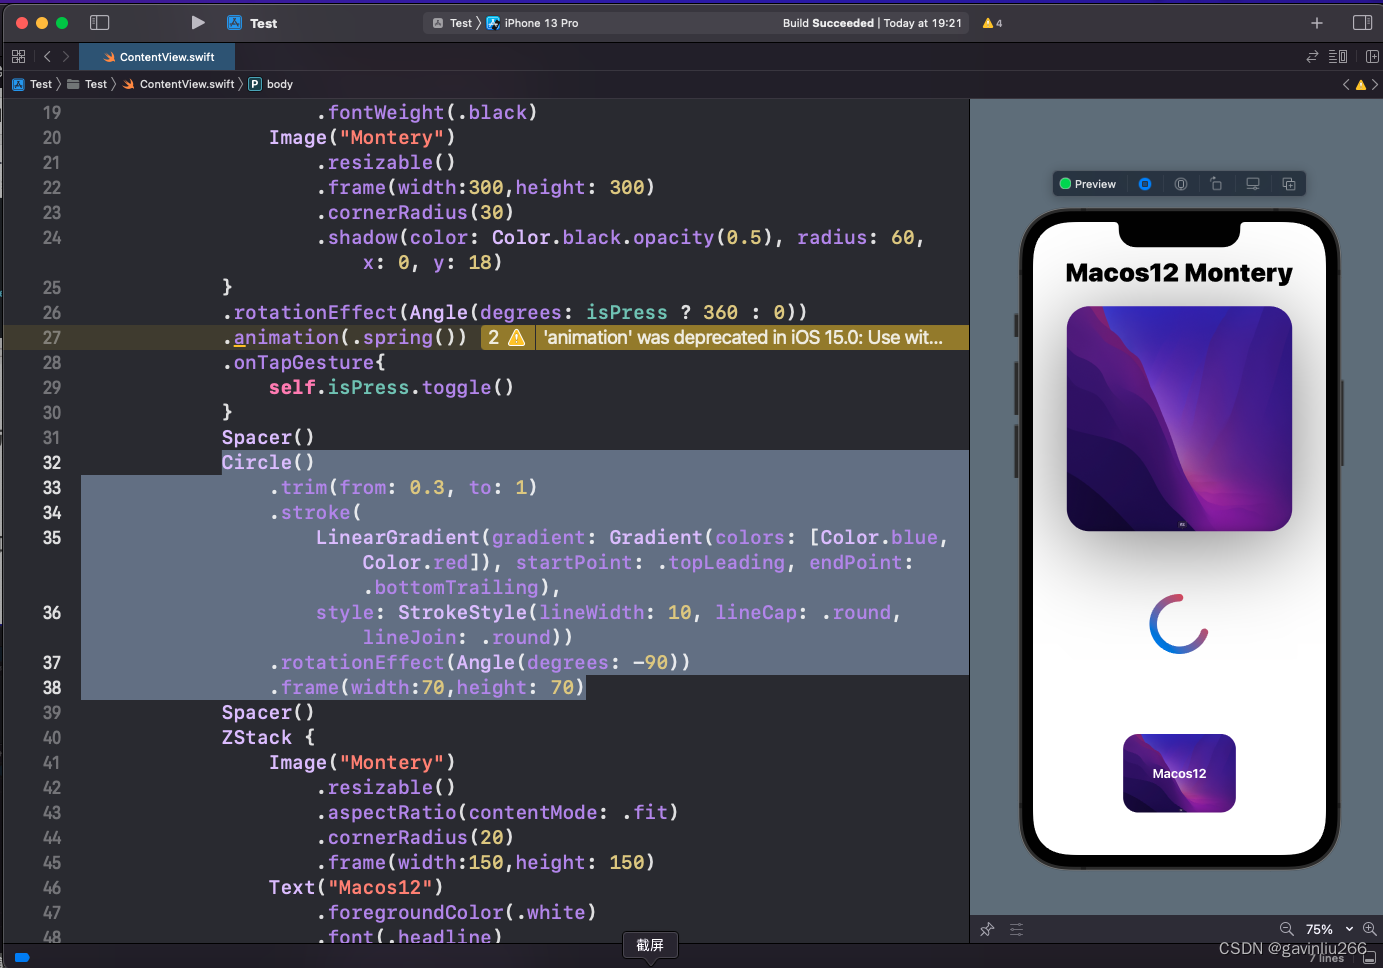Place cursor on Circle() code
This screenshot has height=968, width=1383.
tap(268, 462)
